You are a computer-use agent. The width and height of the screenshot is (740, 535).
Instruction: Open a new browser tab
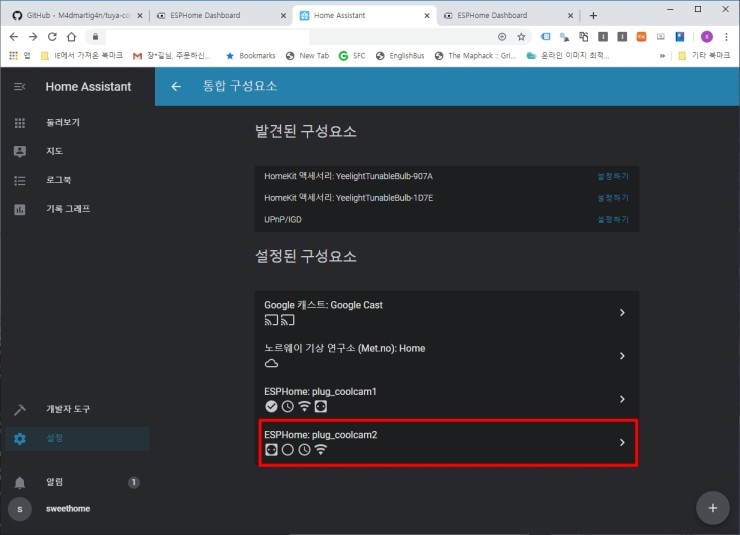(593, 16)
